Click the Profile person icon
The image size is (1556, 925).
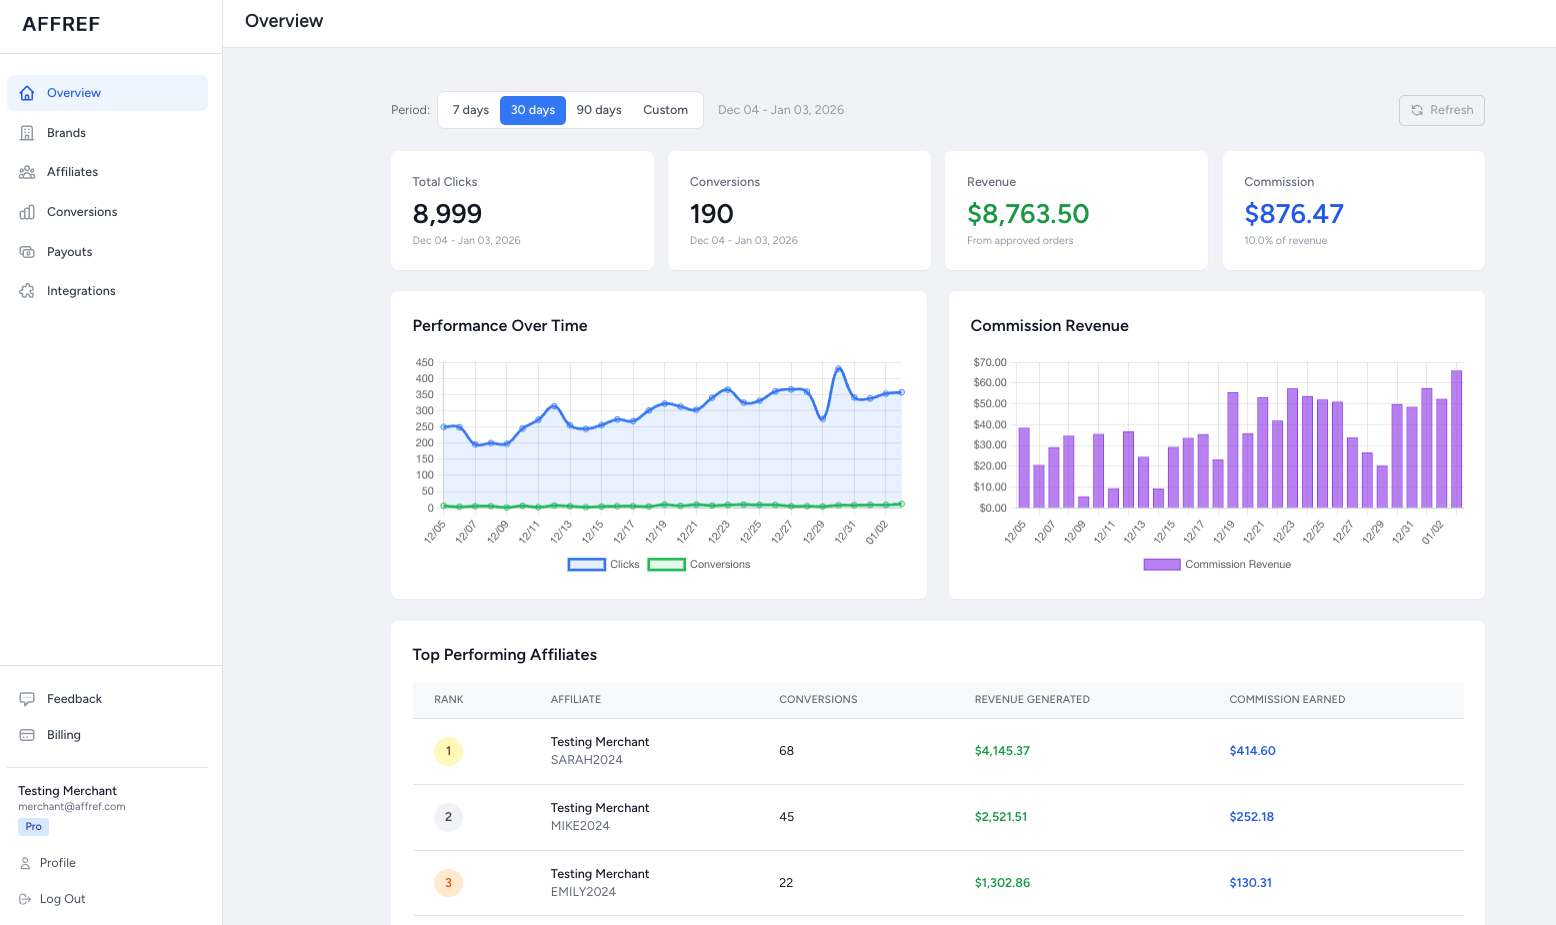[25, 863]
